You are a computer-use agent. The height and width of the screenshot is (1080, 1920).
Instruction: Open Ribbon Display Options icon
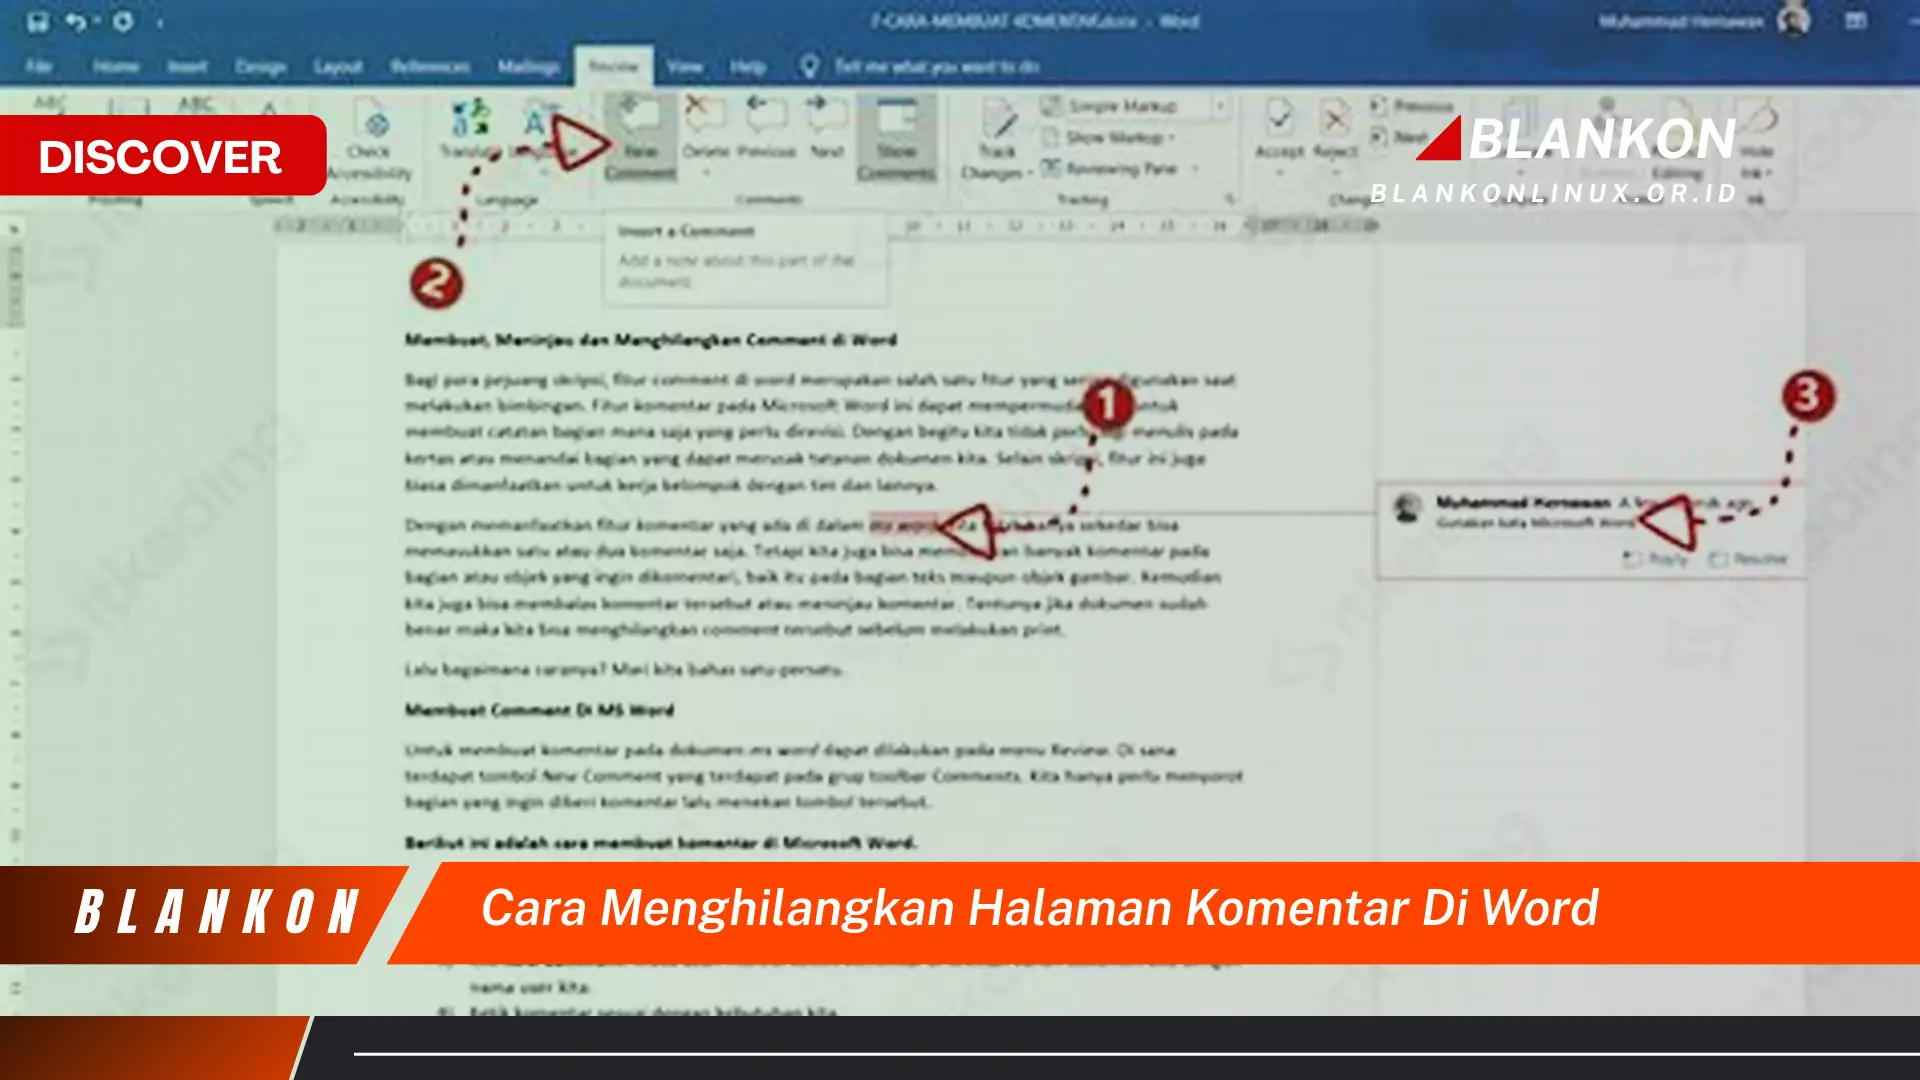coord(1856,21)
